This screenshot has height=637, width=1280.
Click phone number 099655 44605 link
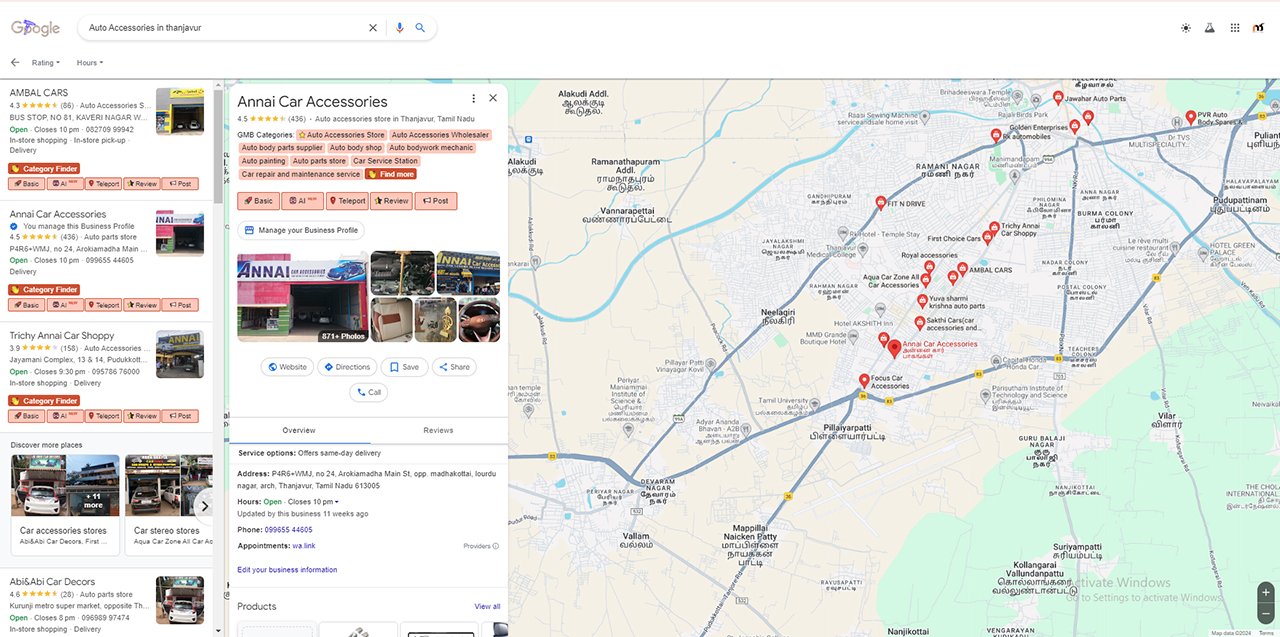click(289, 530)
